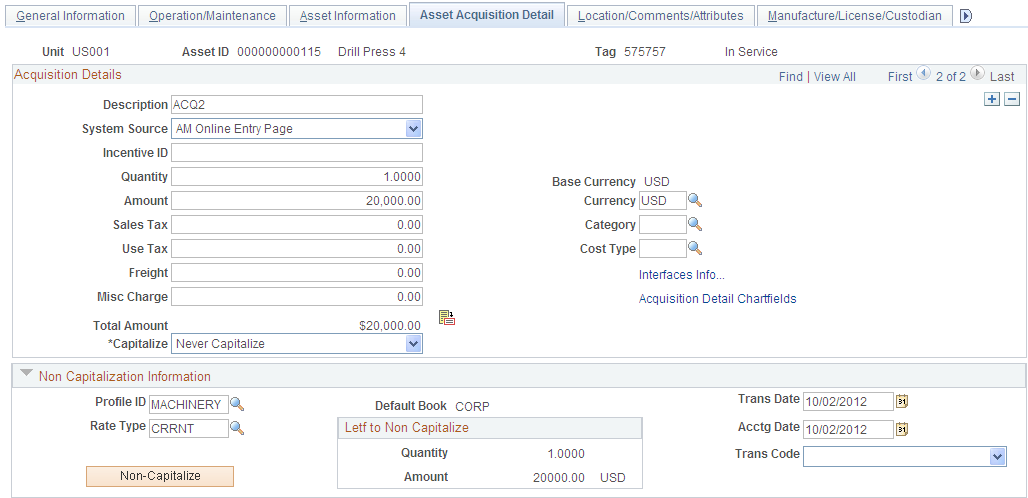This screenshot has height=498, width=1028.
Task: Click the 20000.00 amount in Non Capitalize box
Action: tap(559, 478)
